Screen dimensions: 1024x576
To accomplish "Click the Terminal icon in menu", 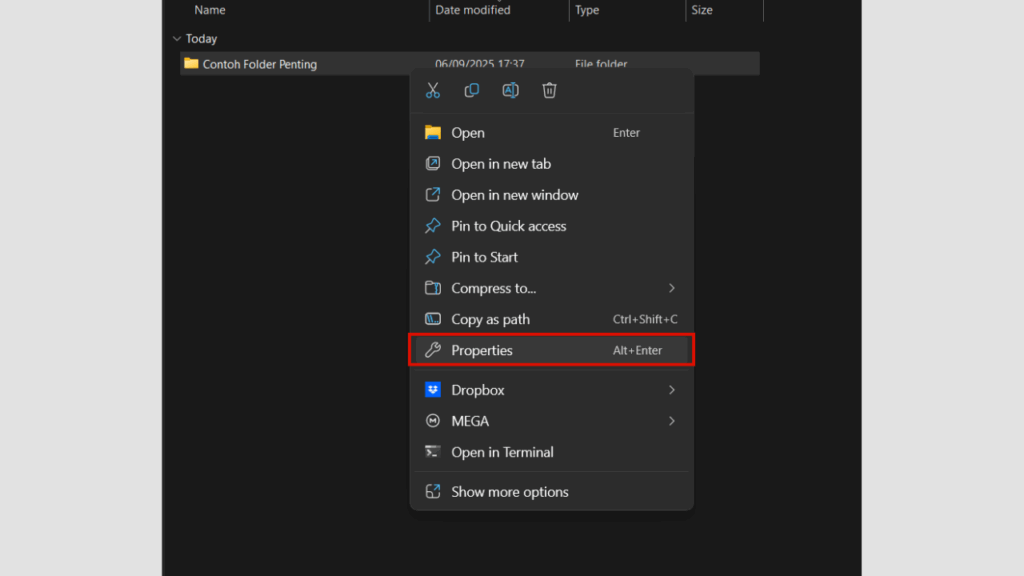I will pyautogui.click(x=433, y=452).
